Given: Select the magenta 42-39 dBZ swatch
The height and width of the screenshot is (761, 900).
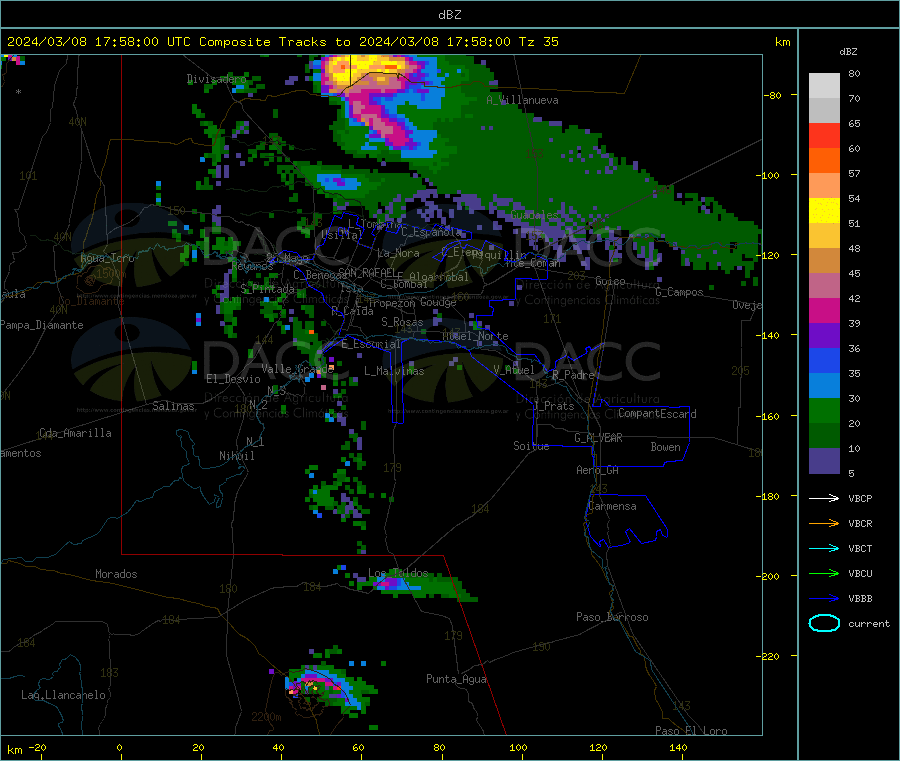Looking at the screenshot, I should point(824,310).
